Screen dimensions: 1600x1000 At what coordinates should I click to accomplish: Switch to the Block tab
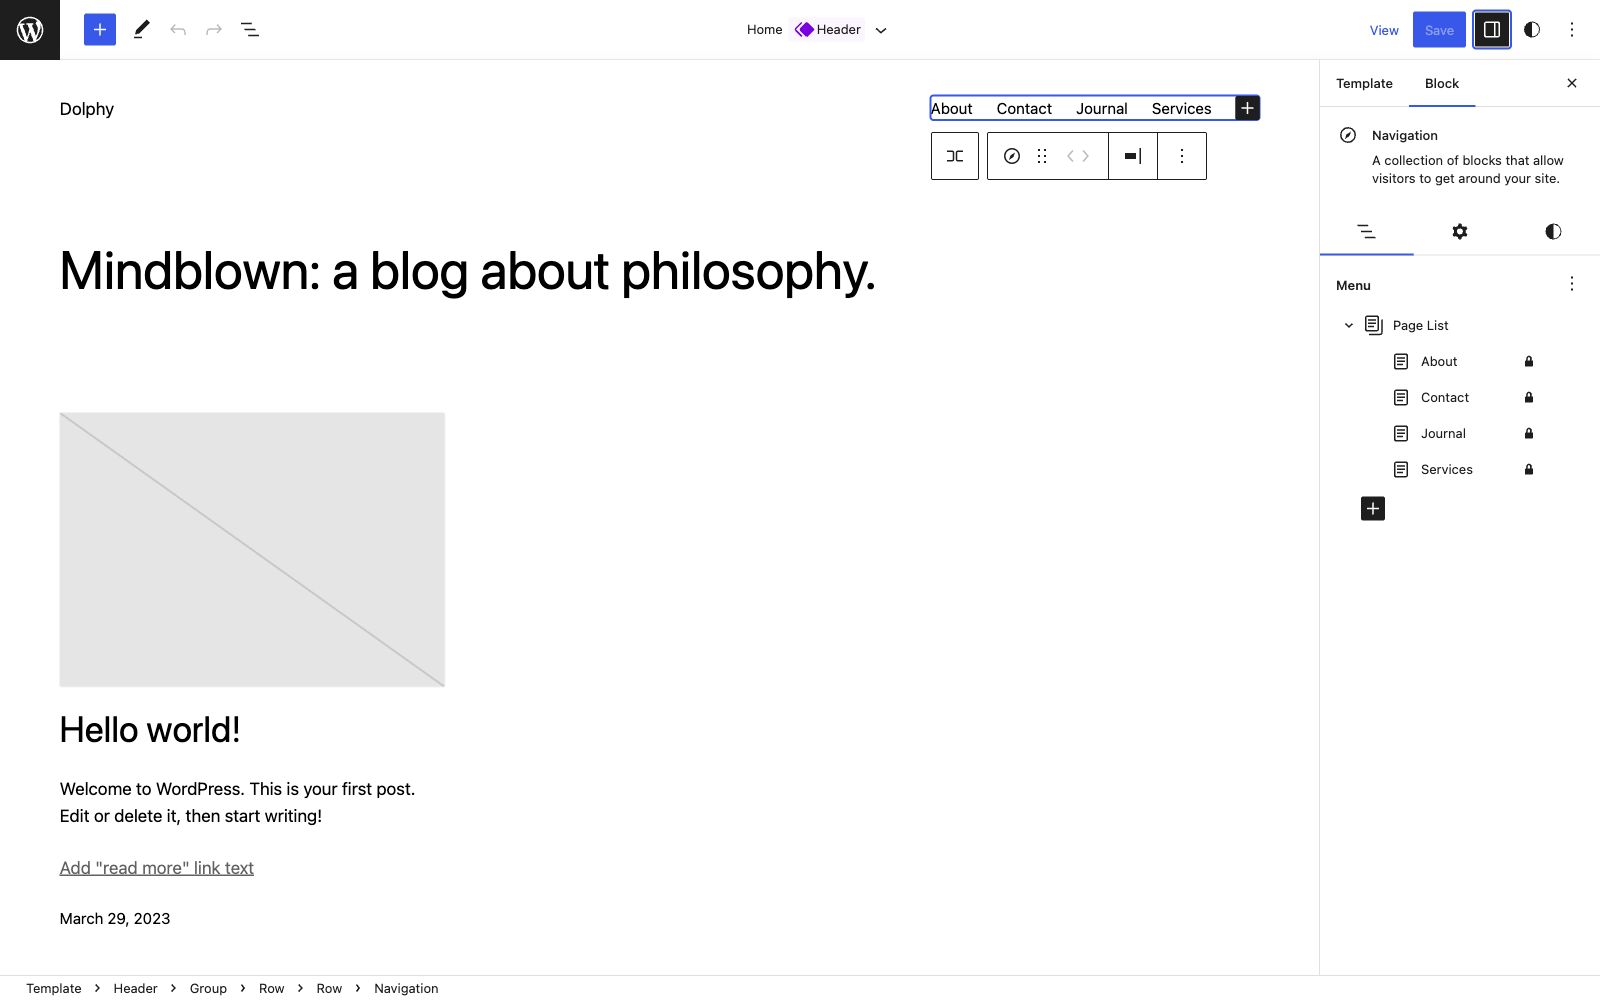pos(1441,83)
